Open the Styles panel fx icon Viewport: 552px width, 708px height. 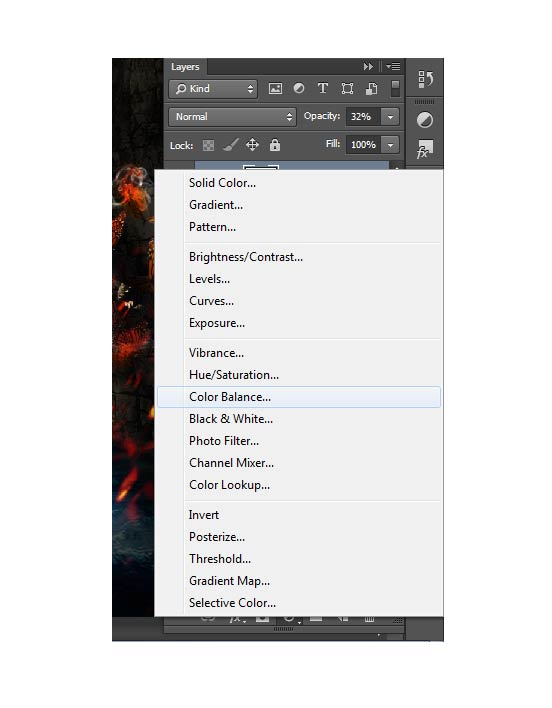tap(425, 149)
